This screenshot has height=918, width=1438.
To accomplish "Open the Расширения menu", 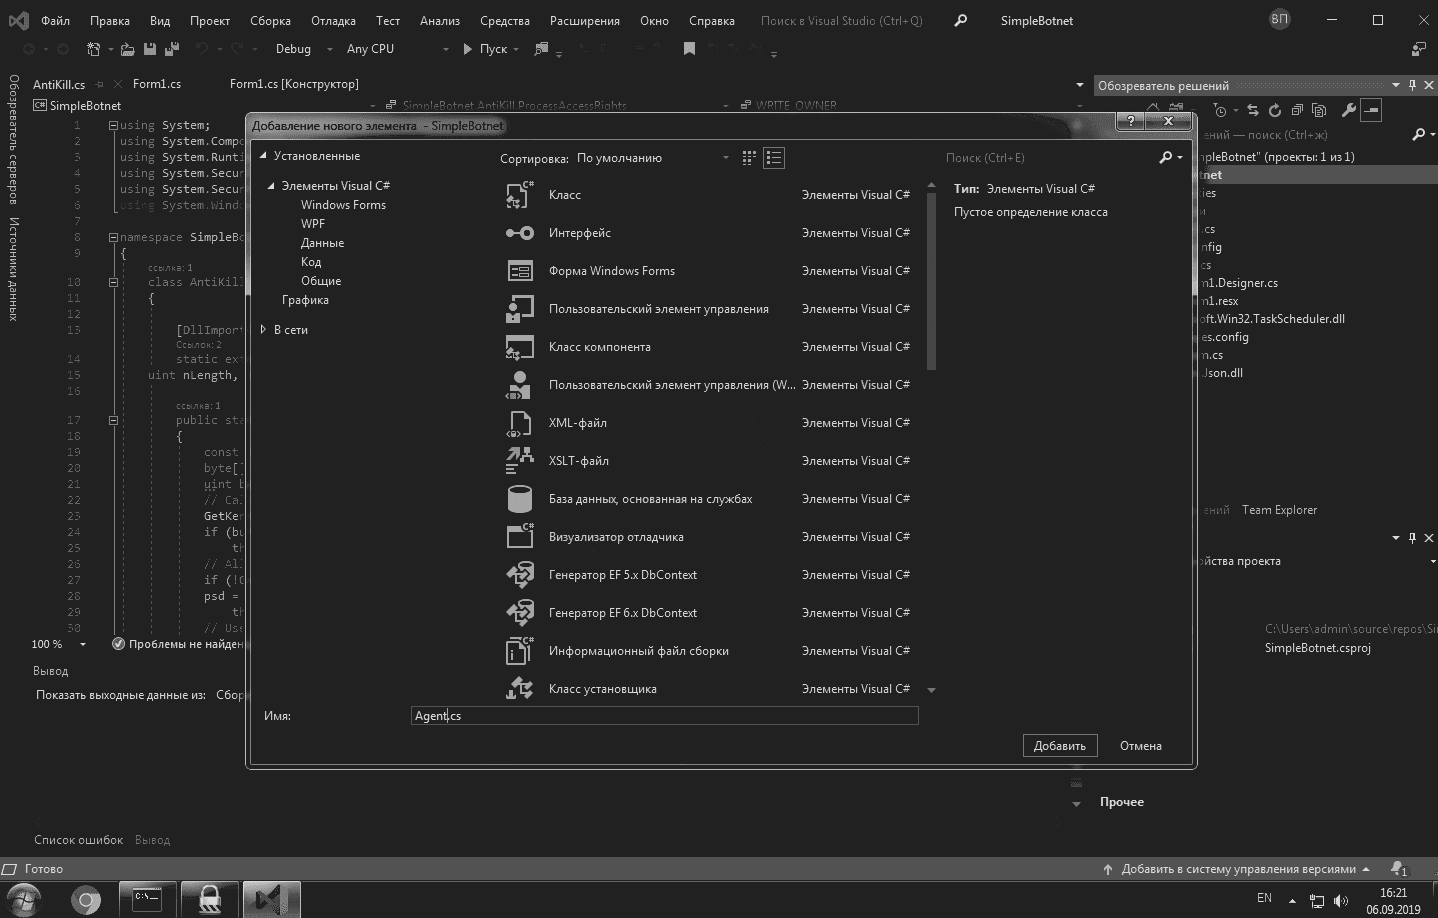I will (x=585, y=21).
